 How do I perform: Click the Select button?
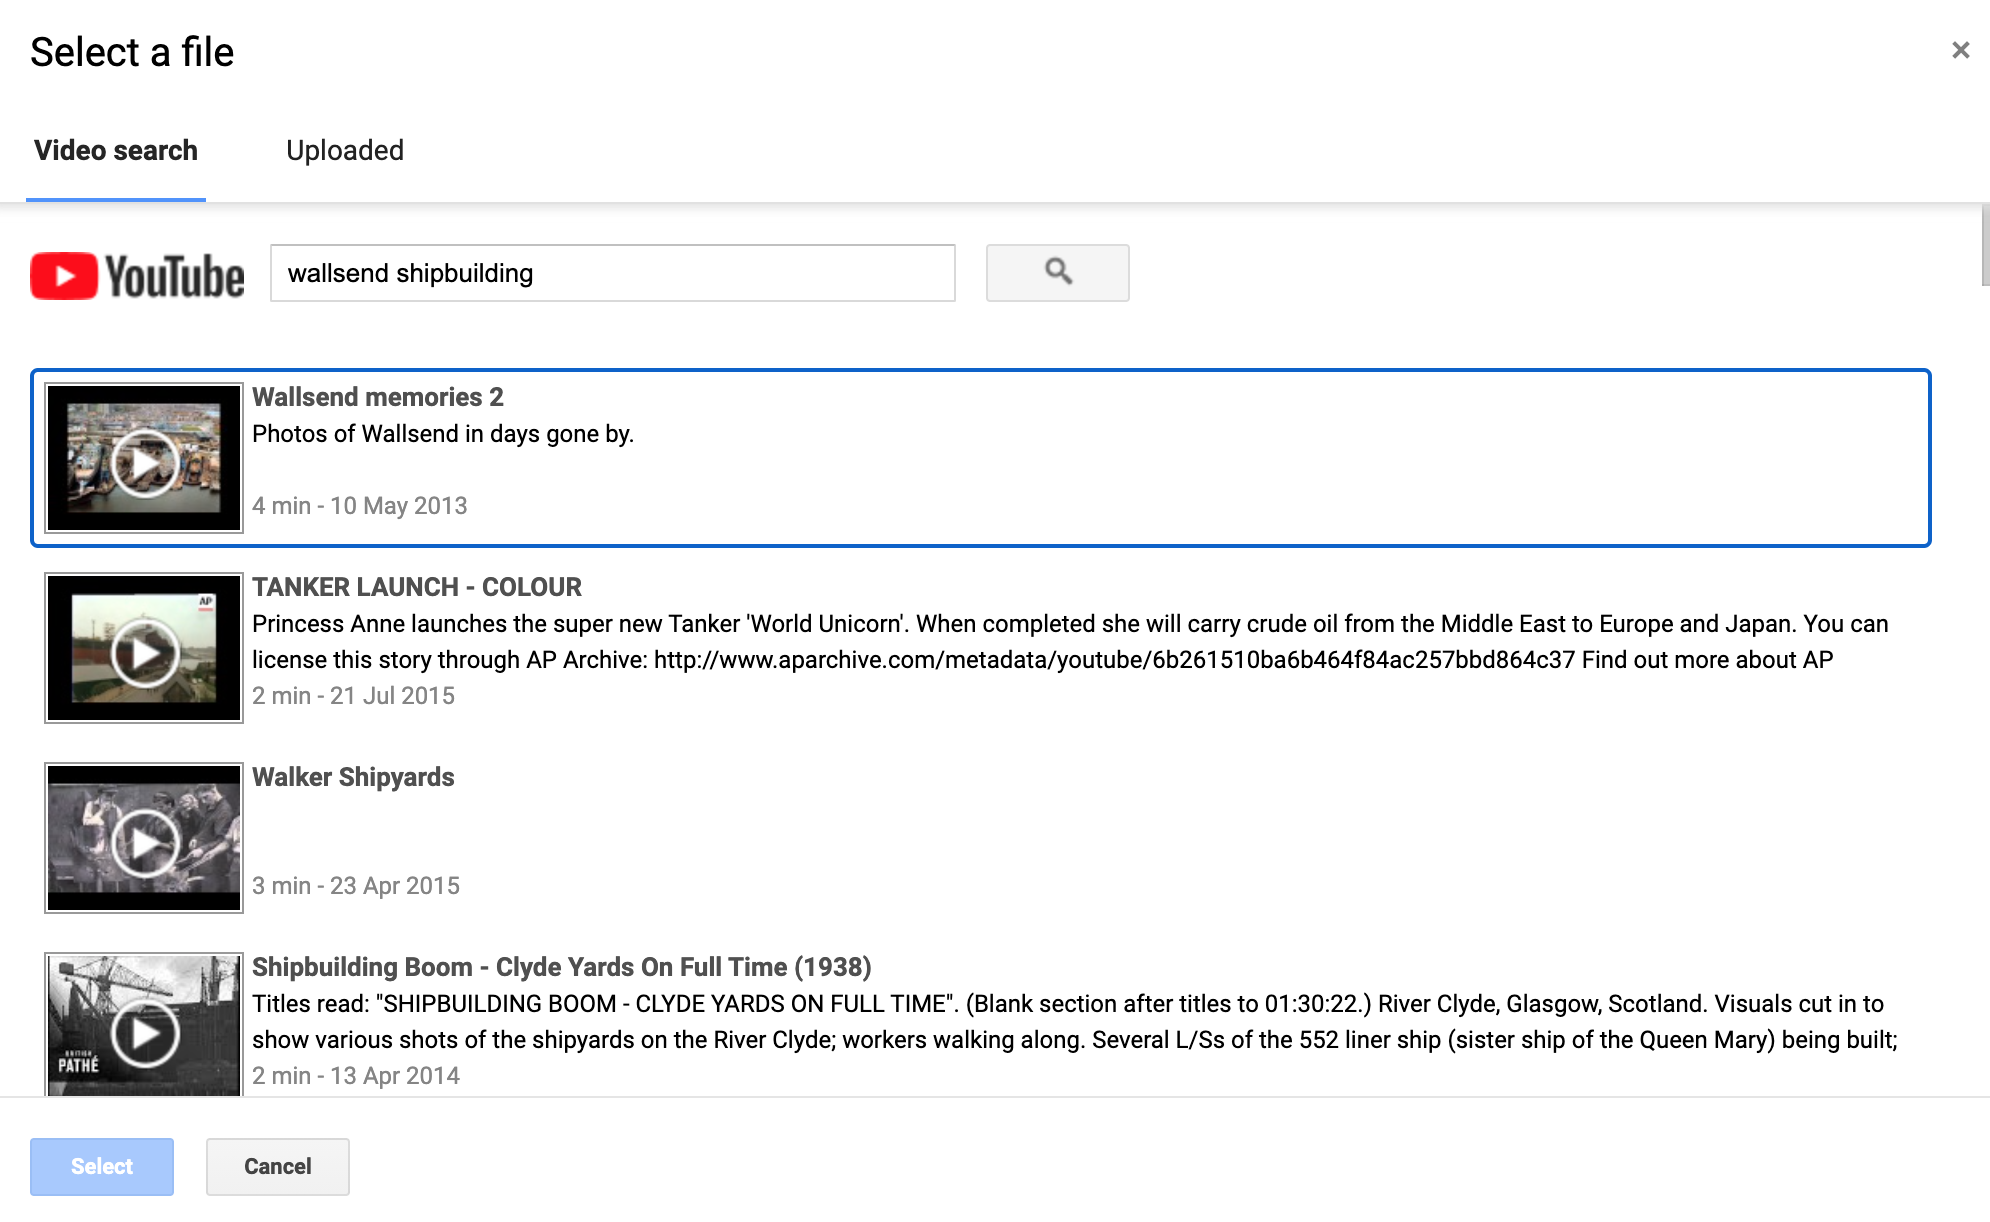(x=102, y=1166)
